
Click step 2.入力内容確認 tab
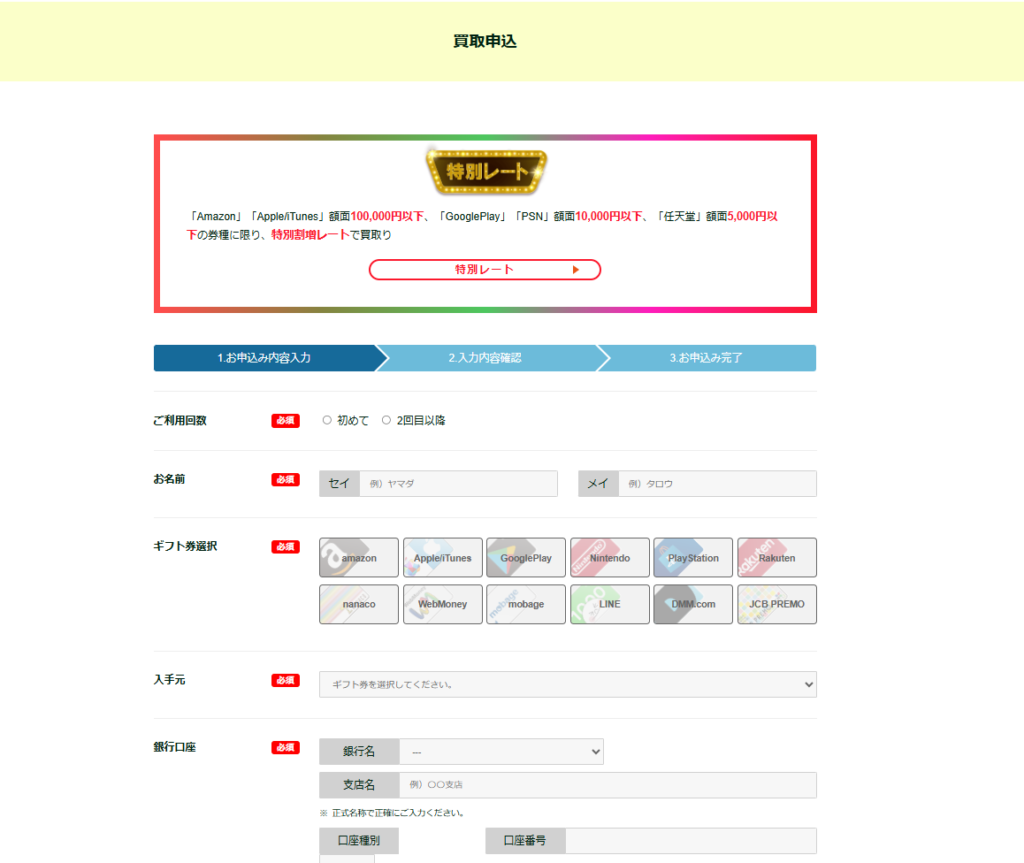pos(485,358)
